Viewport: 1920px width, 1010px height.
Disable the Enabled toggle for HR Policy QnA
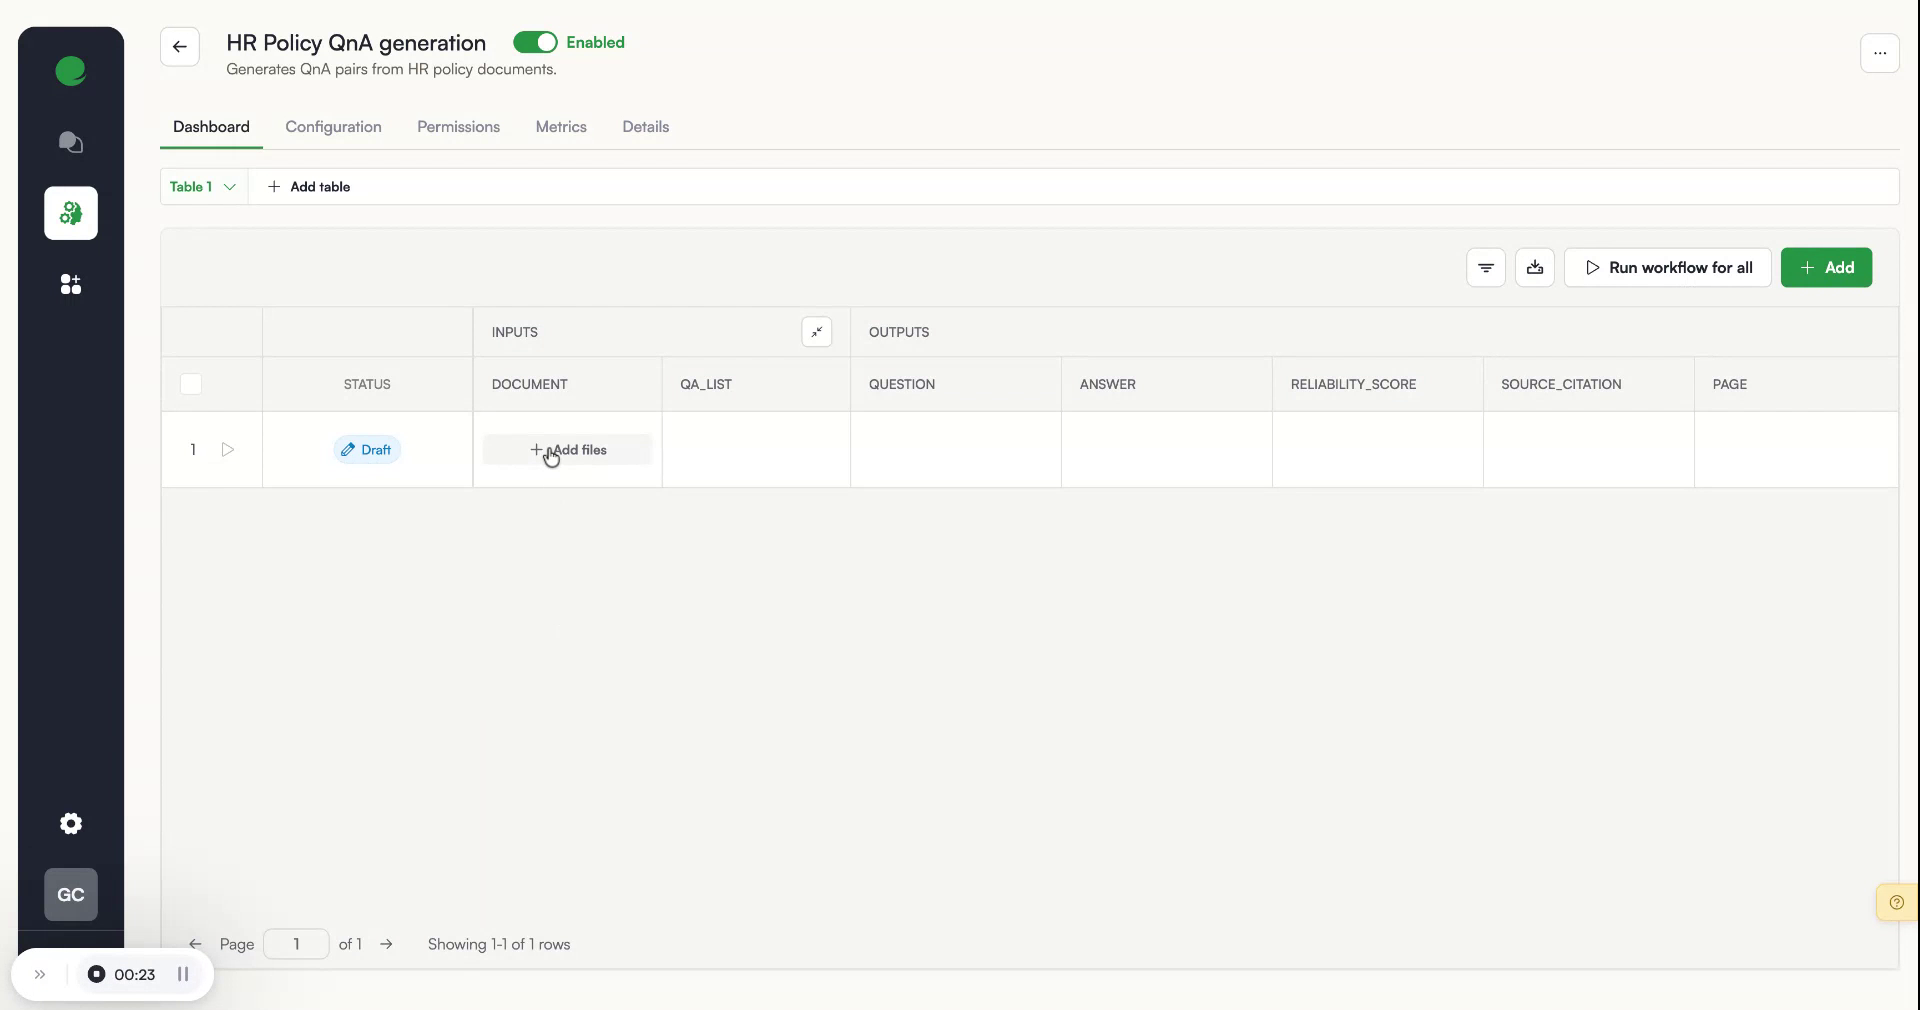(x=537, y=42)
